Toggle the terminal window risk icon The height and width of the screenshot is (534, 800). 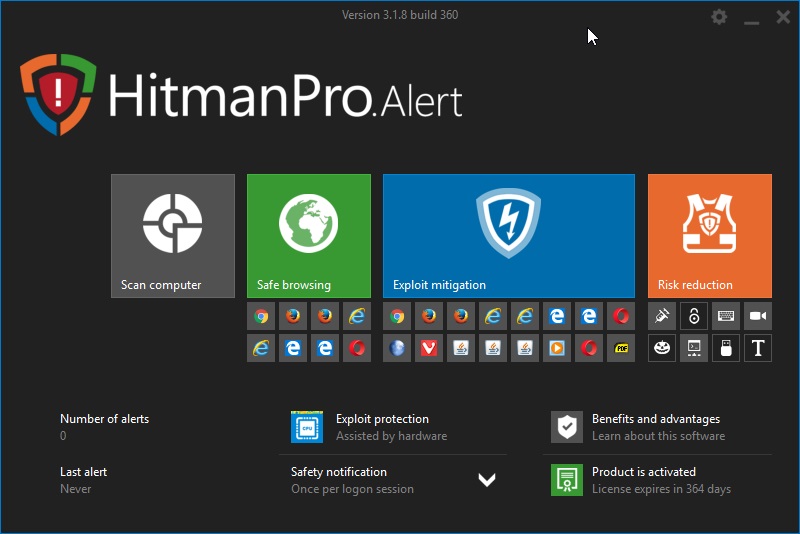click(x=694, y=348)
